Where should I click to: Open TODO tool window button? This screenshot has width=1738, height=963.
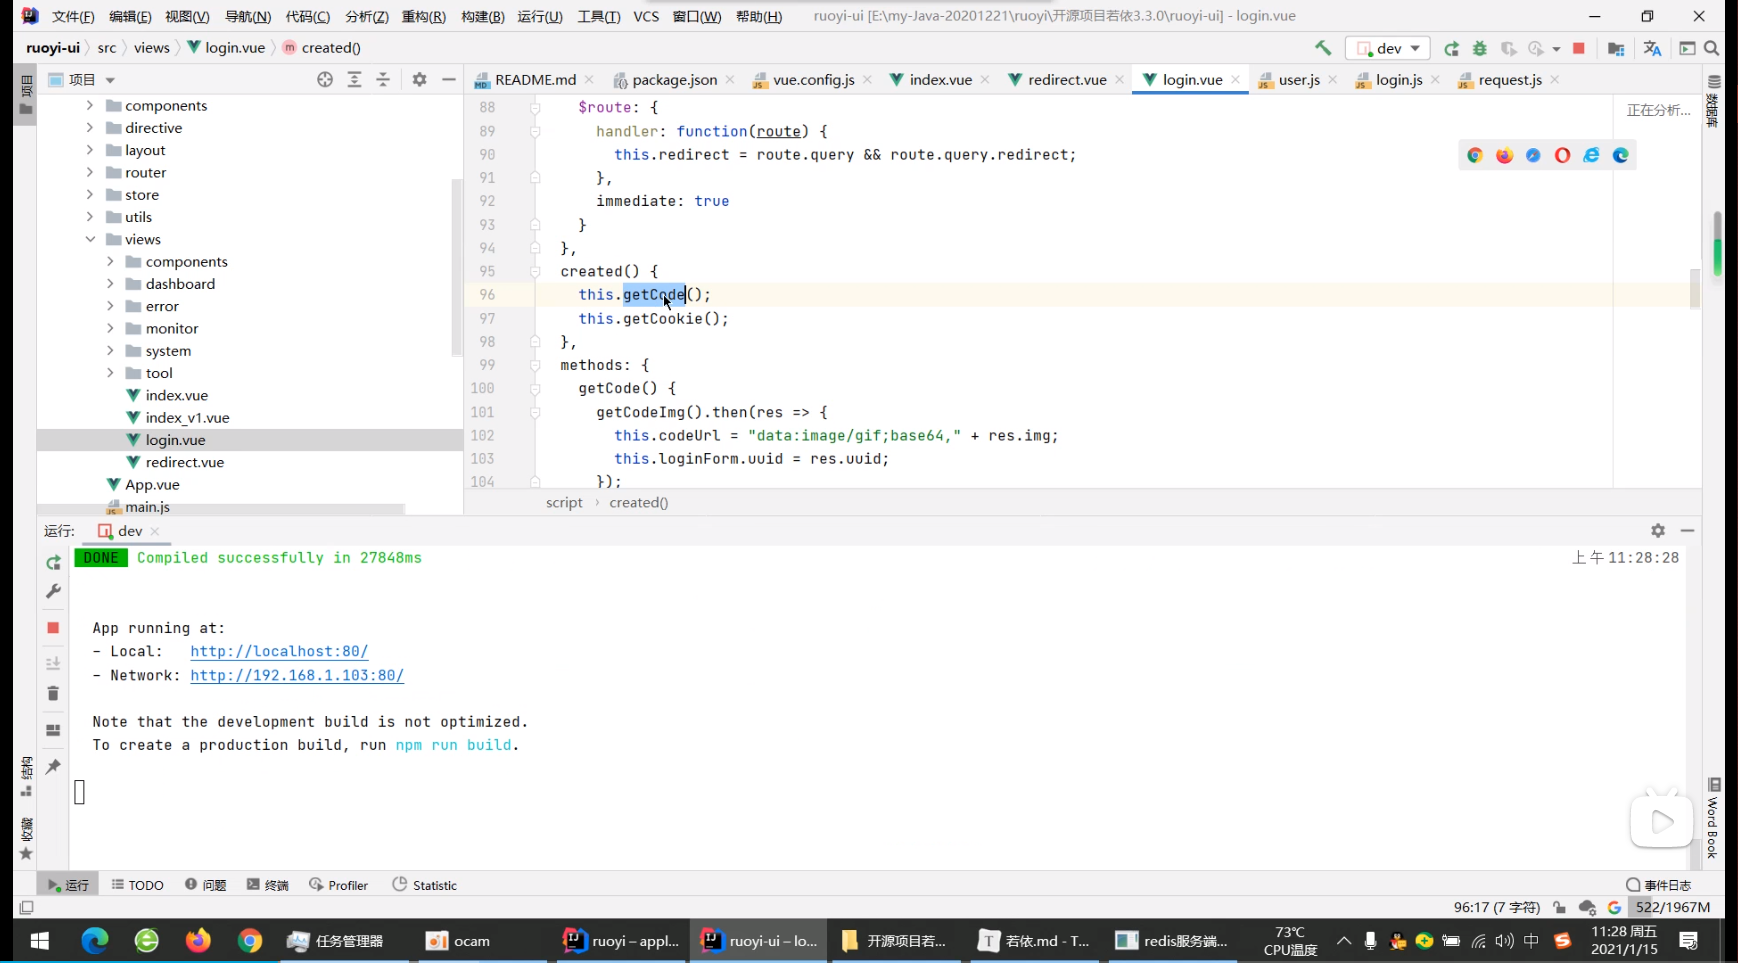tap(138, 885)
